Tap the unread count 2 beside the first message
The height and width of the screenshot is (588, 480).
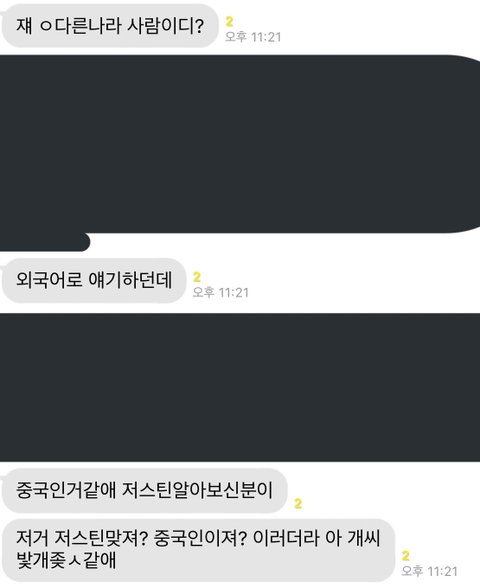click(229, 22)
